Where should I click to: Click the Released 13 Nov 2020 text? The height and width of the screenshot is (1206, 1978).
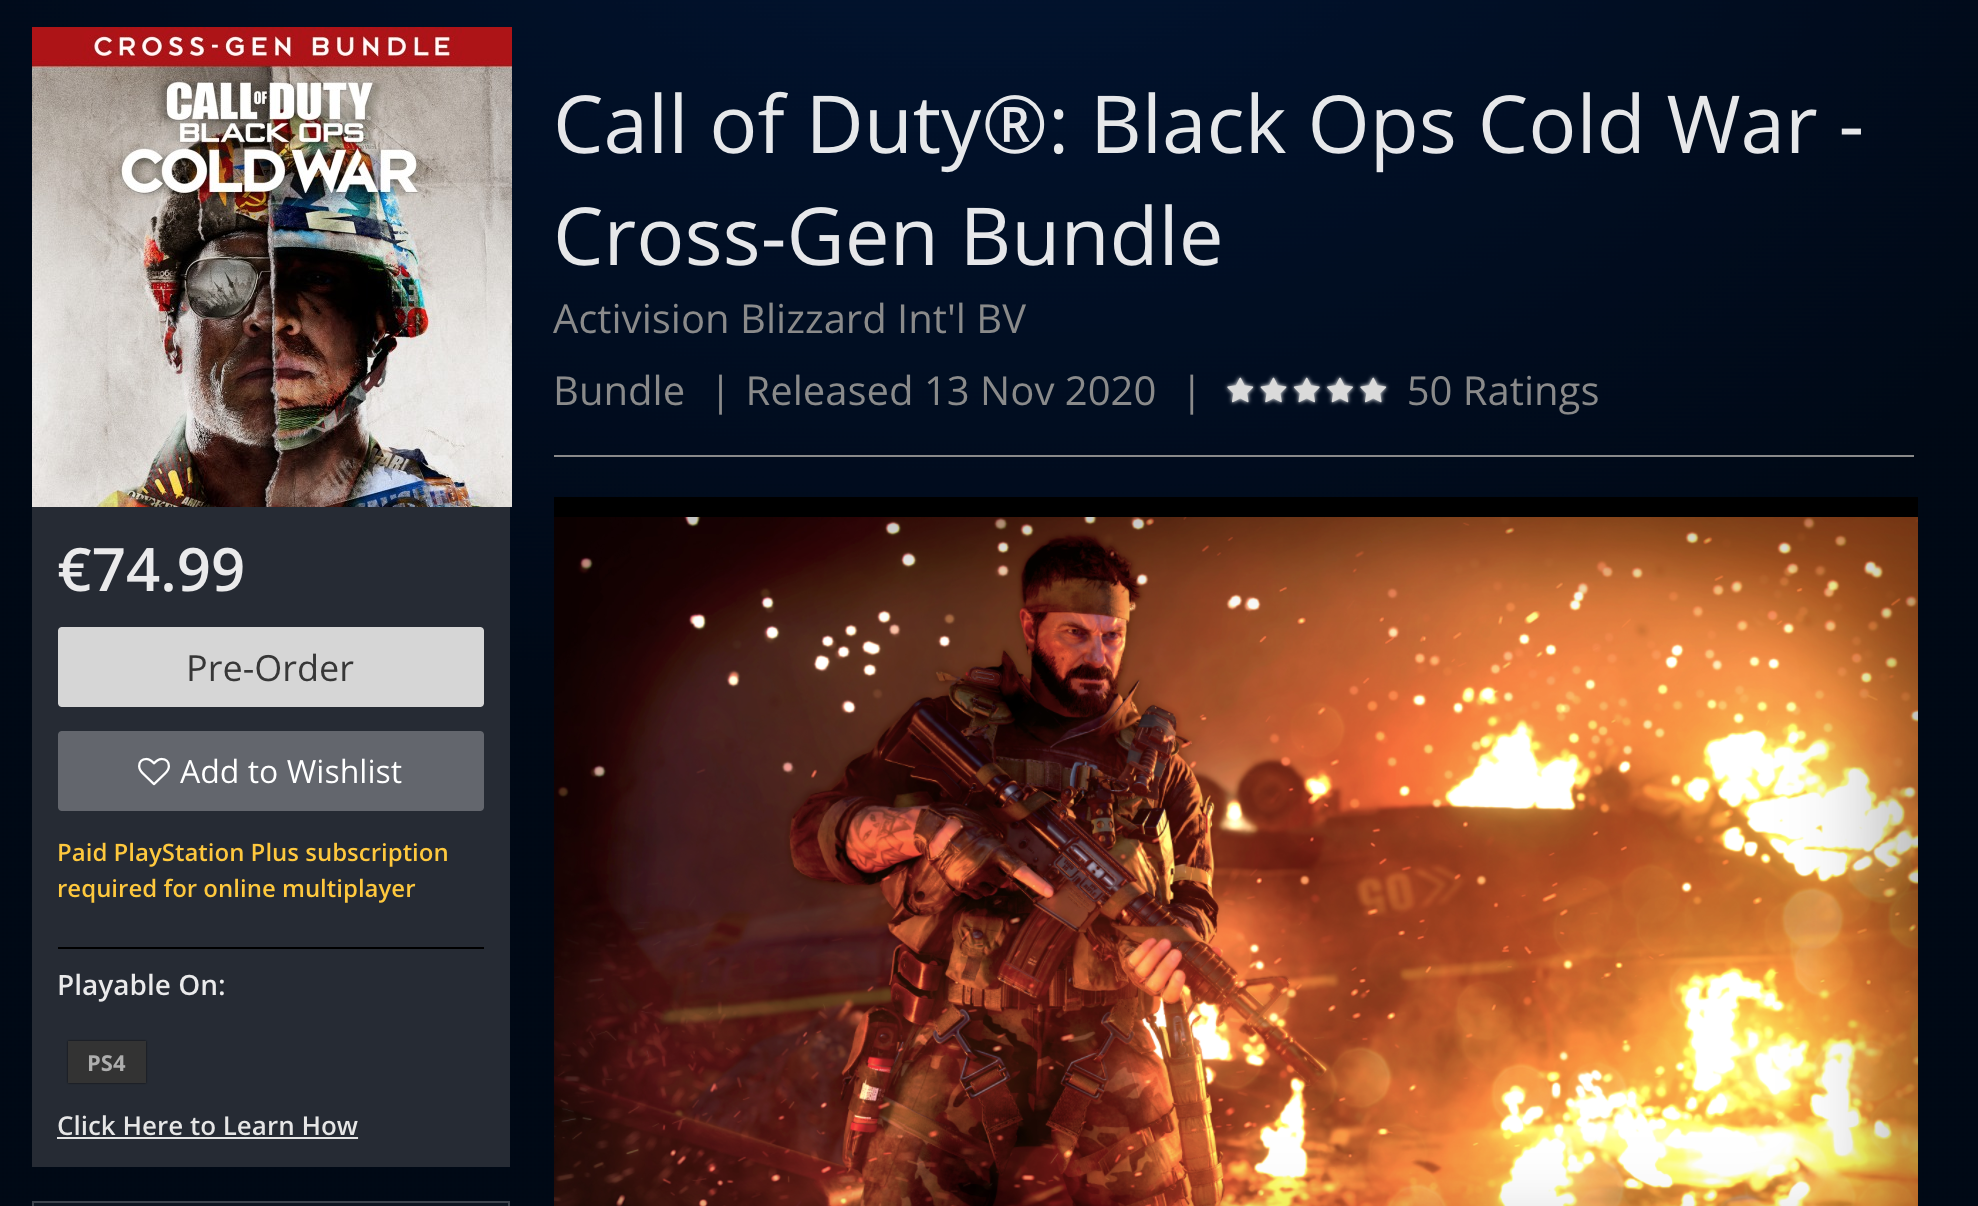(951, 391)
